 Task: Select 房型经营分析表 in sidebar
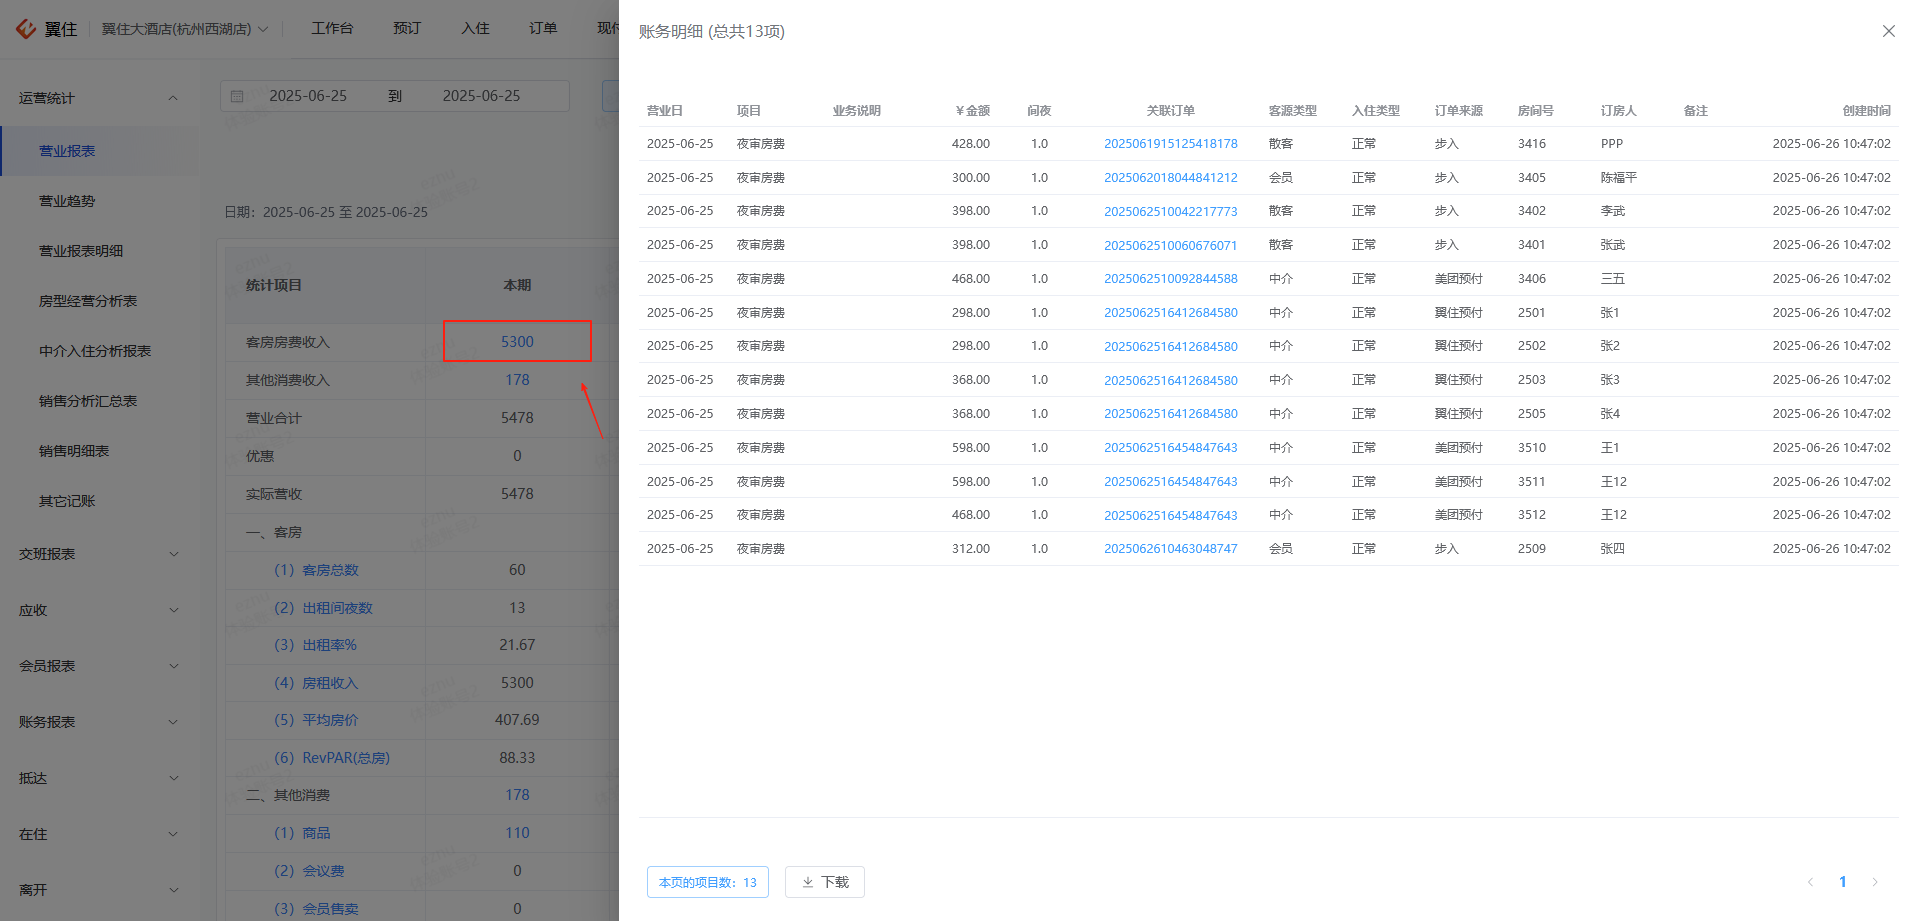point(98,301)
